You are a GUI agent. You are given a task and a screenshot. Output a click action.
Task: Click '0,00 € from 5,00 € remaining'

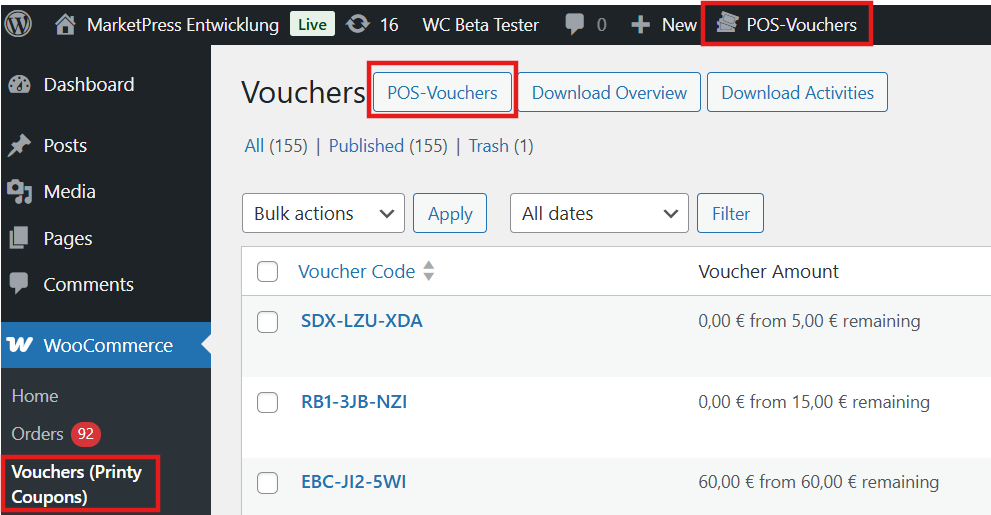coord(809,321)
